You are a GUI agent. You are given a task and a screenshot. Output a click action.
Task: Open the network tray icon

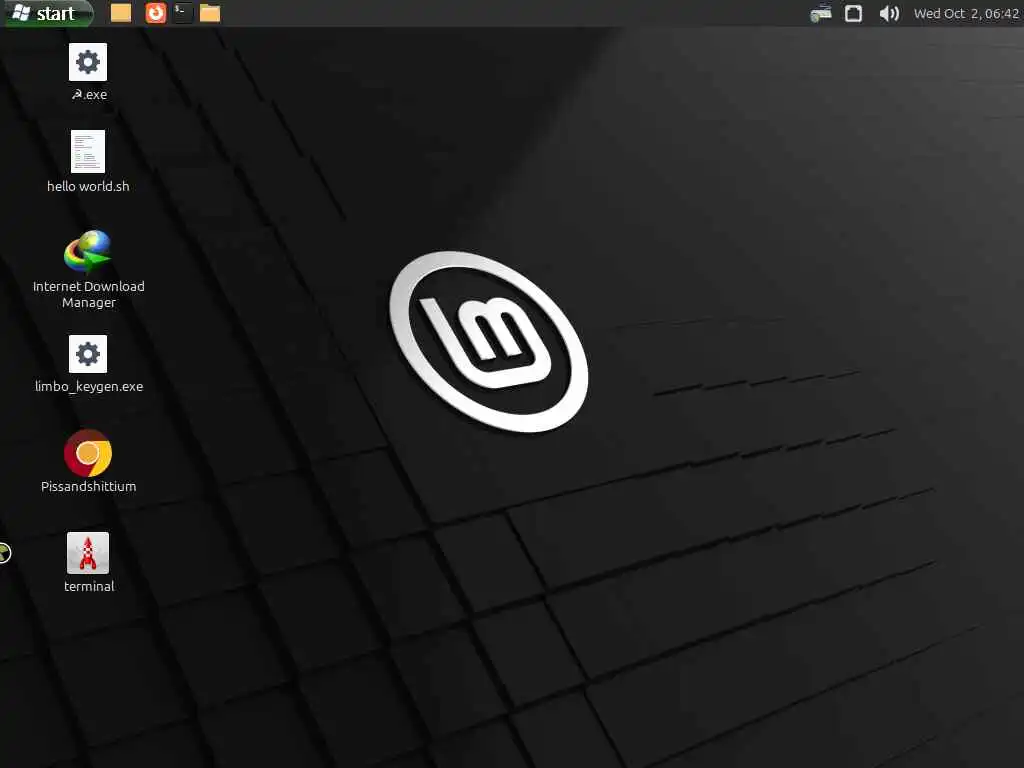click(821, 14)
